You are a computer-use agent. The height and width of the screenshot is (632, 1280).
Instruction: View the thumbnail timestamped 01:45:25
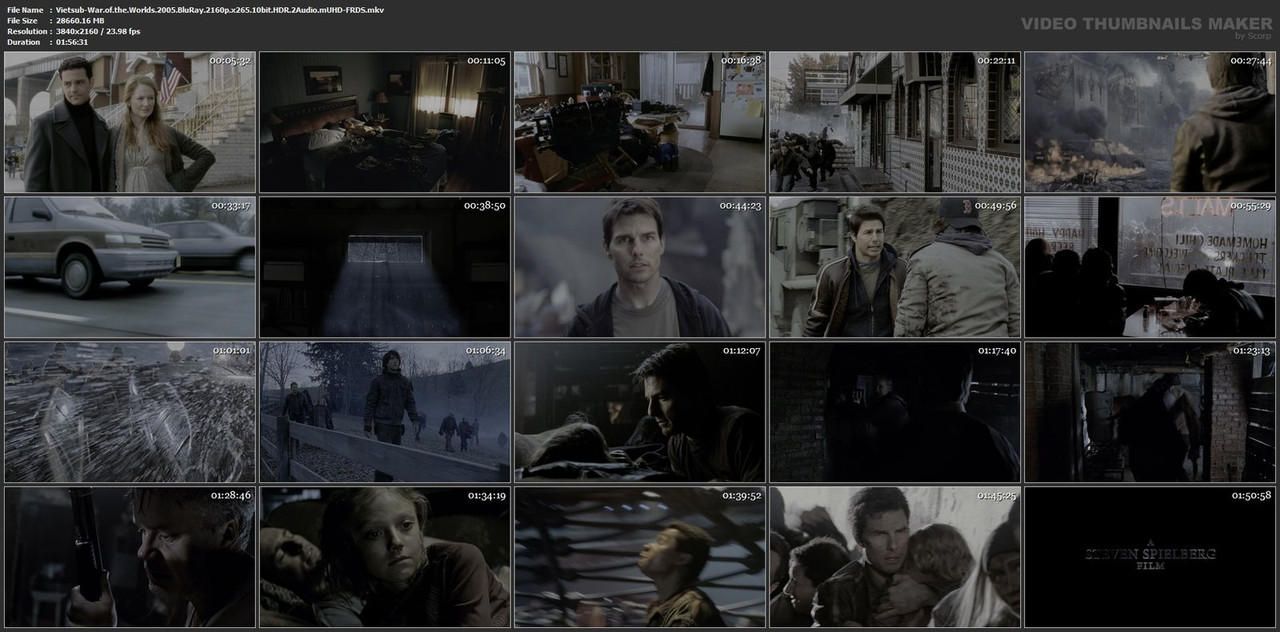[895, 557]
